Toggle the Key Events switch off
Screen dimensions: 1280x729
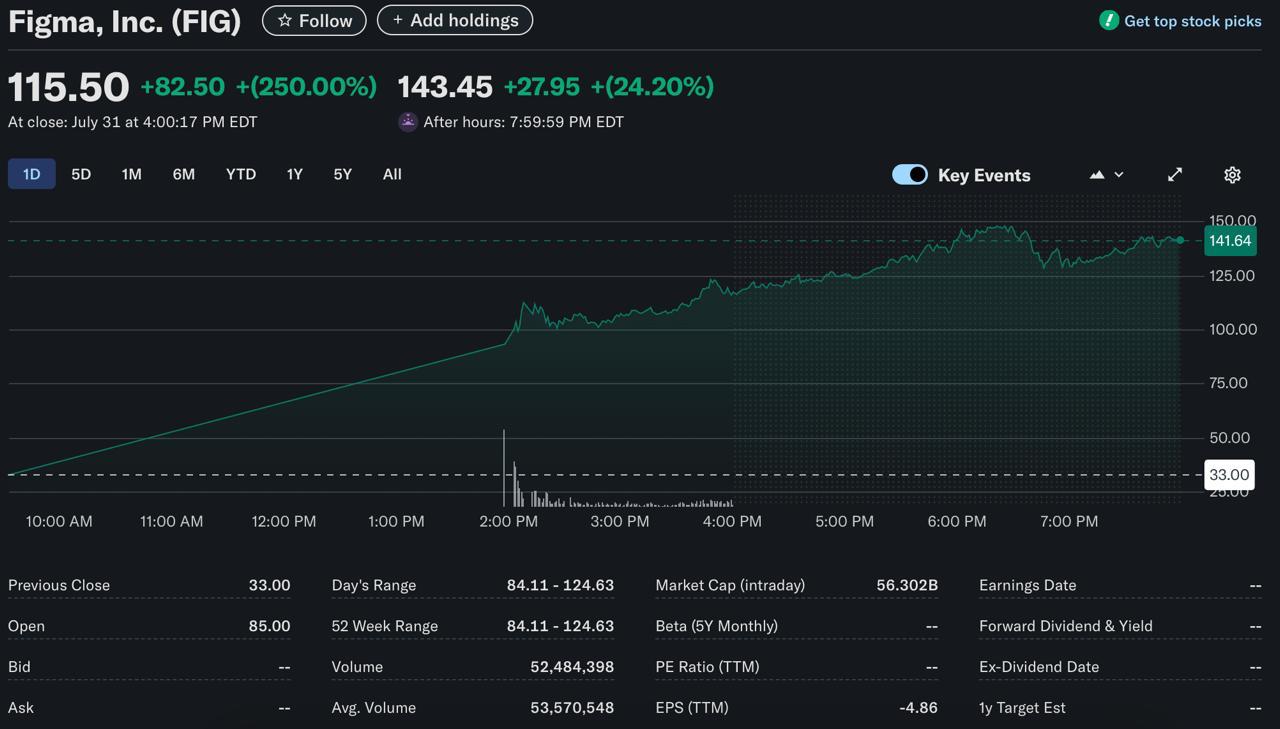tap(910, 175)
